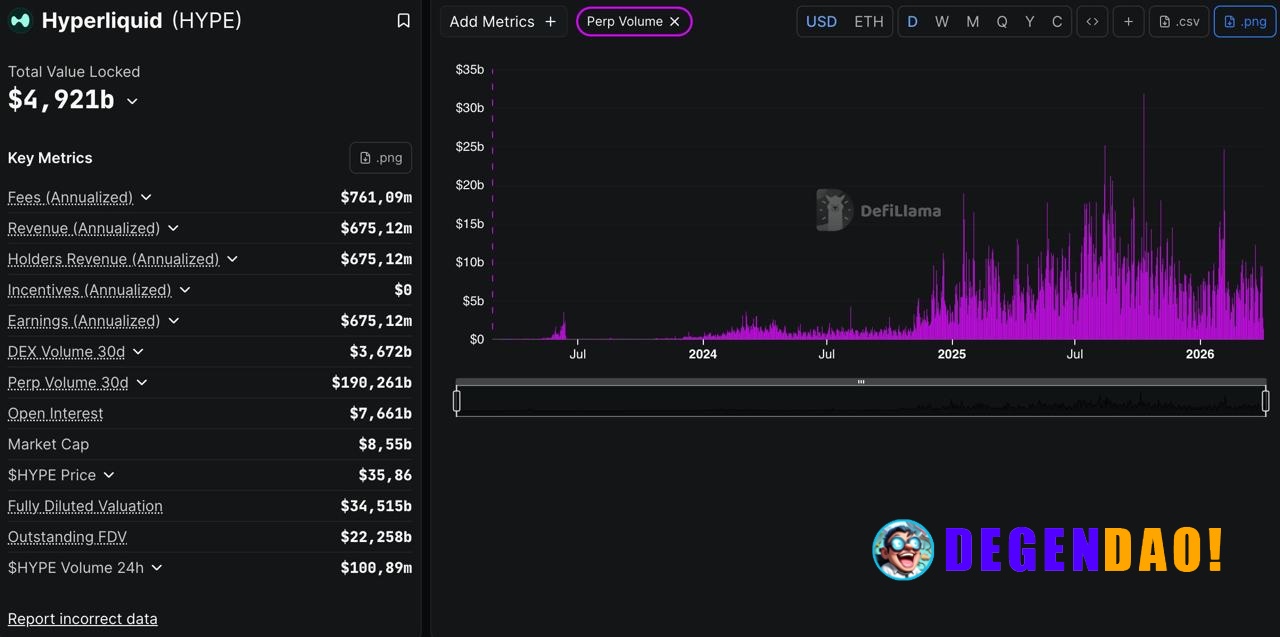Download Key Metrics as .png
Screen dimensions: 1280x637
point(381,158)
